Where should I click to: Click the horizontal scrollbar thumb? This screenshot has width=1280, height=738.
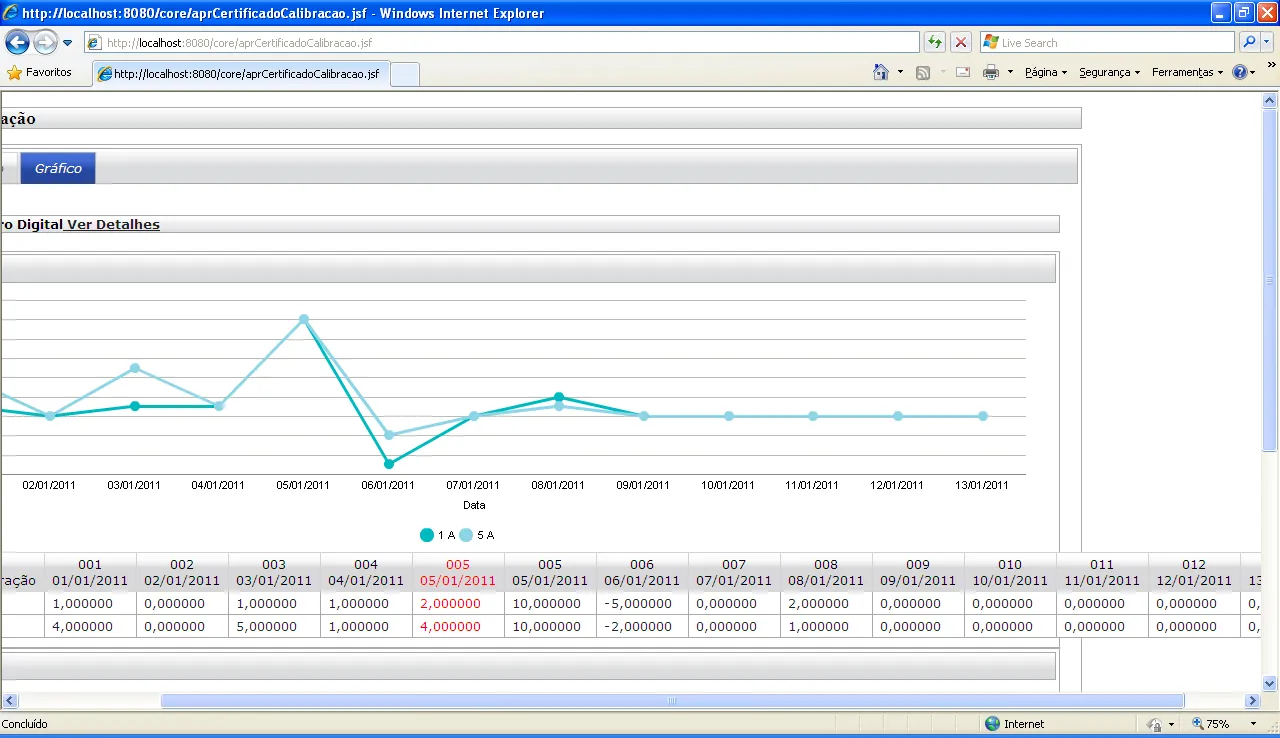click(672, 701)
